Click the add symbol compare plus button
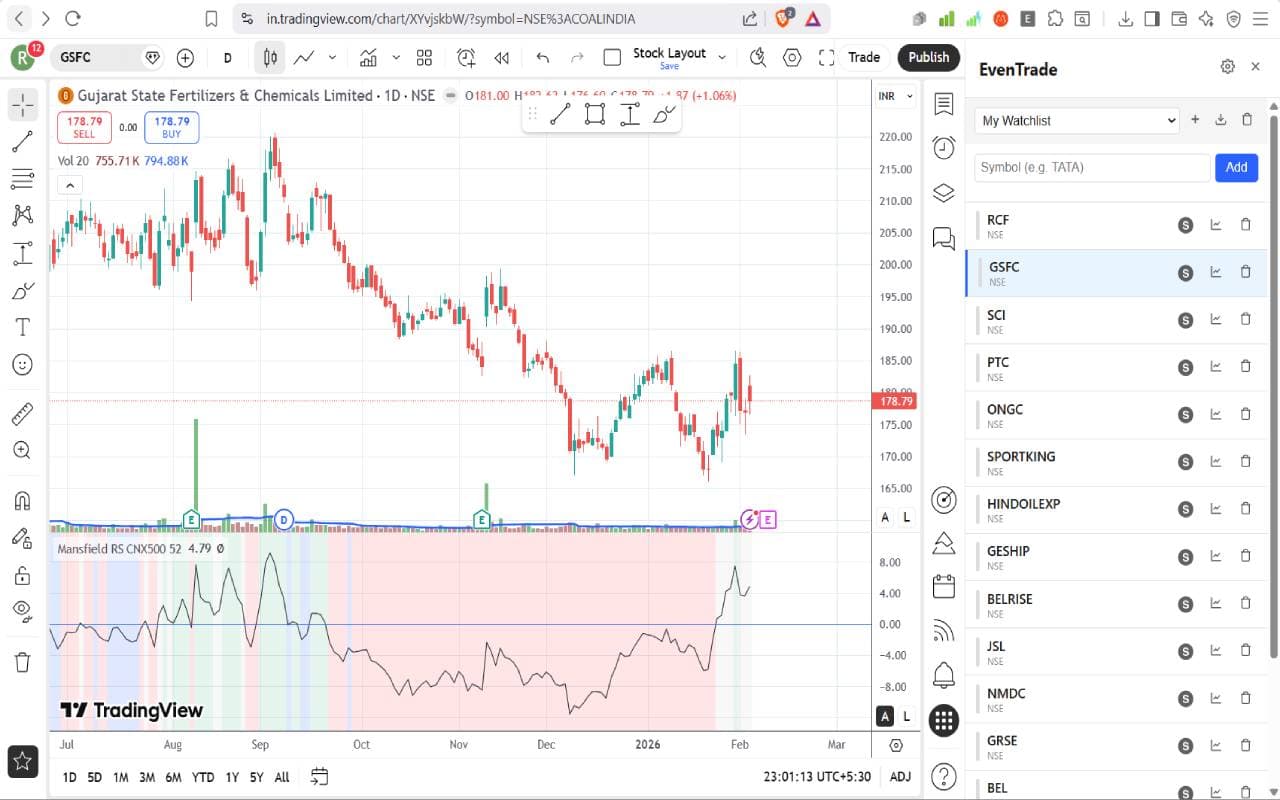This screenshot has width=1280, height=800. point(185,58)
